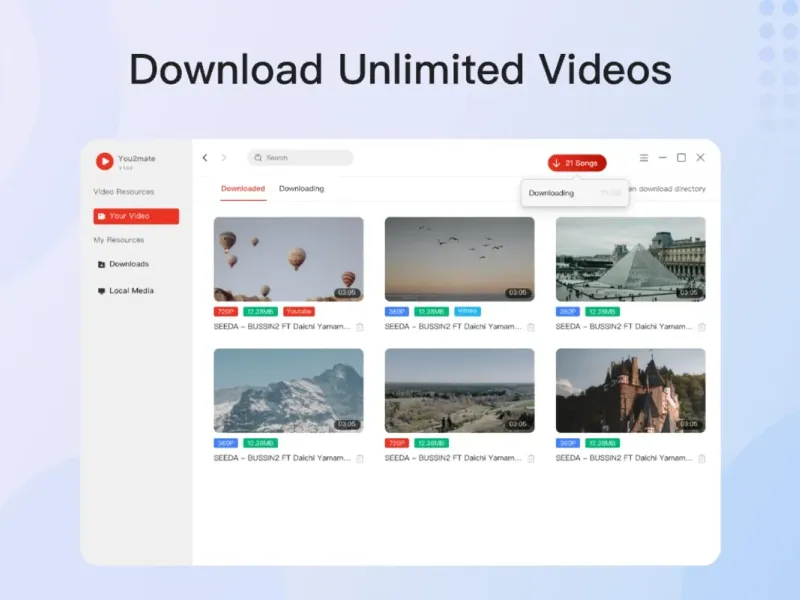The width and height of the screenshot is (800, 600).
Task: Click the Youtube tag on balloons video
Action: coord(299,312)
